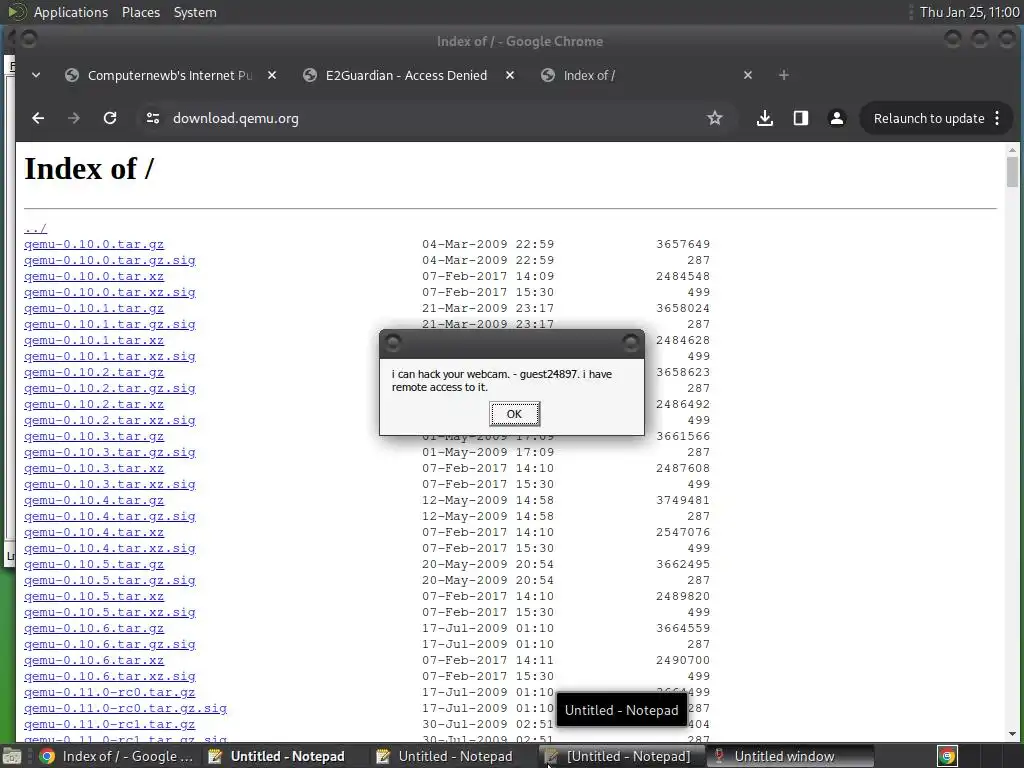
Task: Open qemu-0.11.0-rc0.tar.gz.sig link
Action: 125,708
